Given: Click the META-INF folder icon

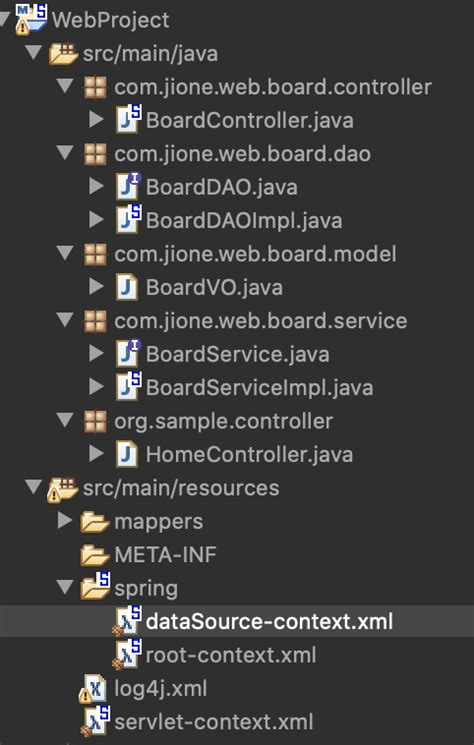Looking at the screenshot, I should coord(95,554).
